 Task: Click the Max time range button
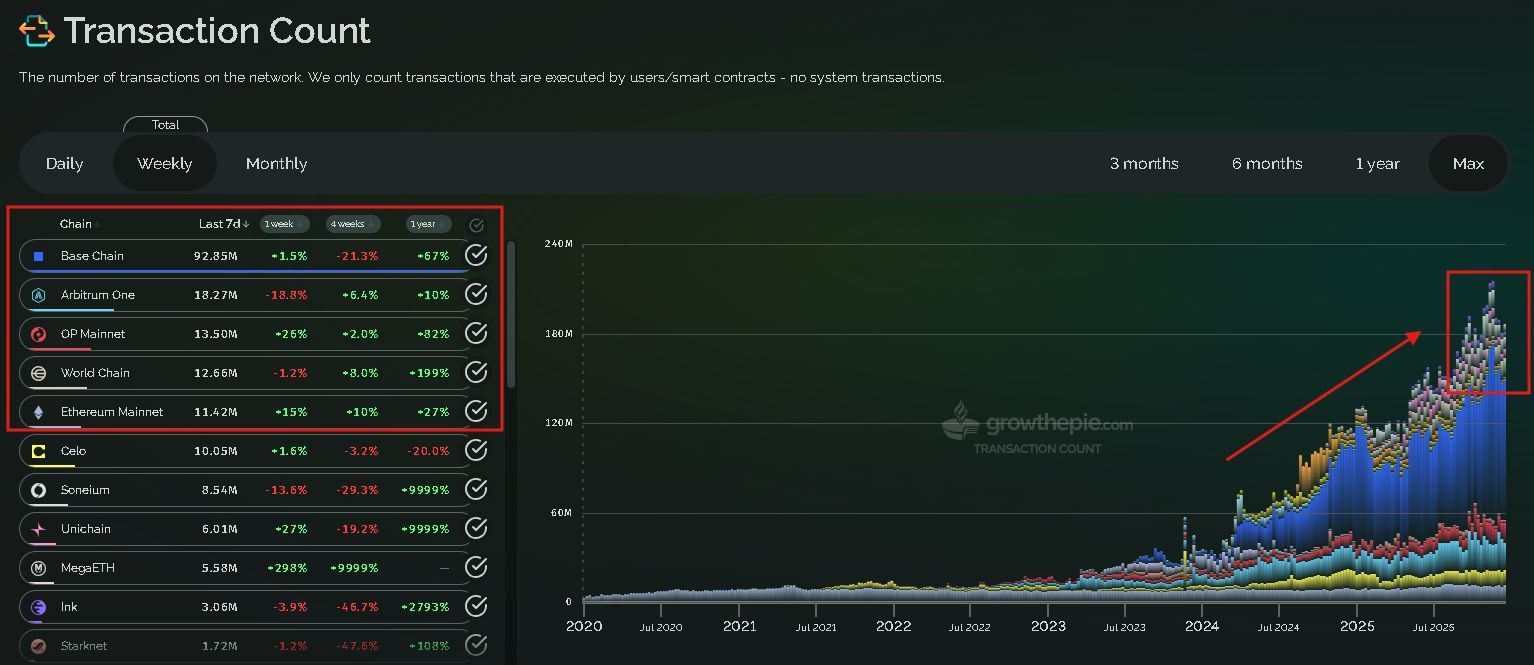pos(1468,163)
